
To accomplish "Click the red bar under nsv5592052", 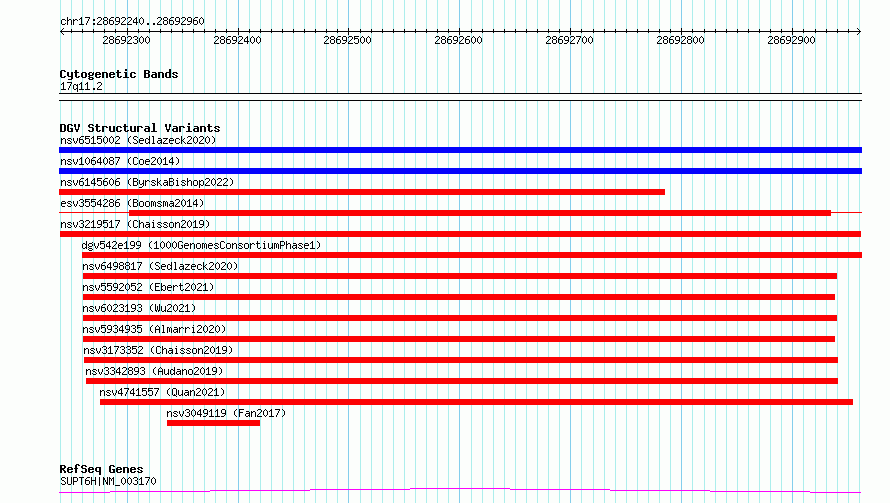I will (x=459, y=297).
